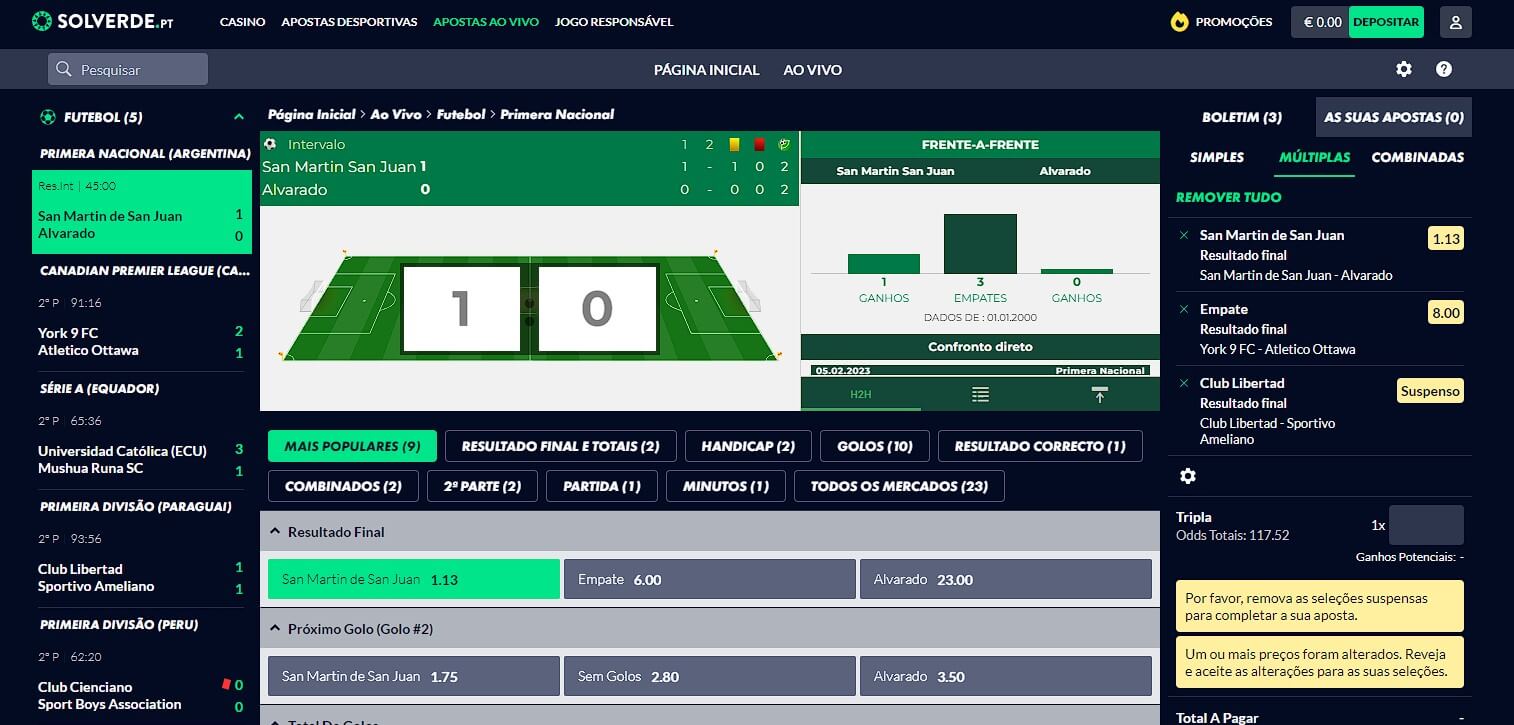Open Club Cienciano vs Sport Boys match

tap(141, 681)
